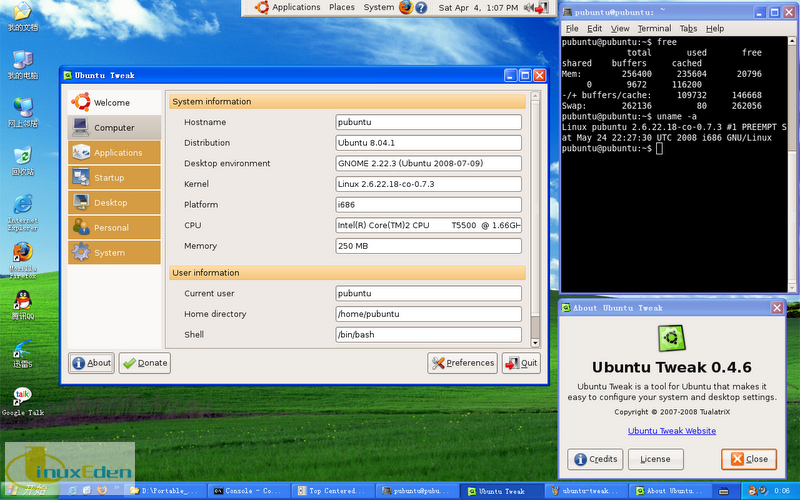Open the System category in Ubuntu Tweak sidebar
Screen dimensions: 800x500
(114, 253)
